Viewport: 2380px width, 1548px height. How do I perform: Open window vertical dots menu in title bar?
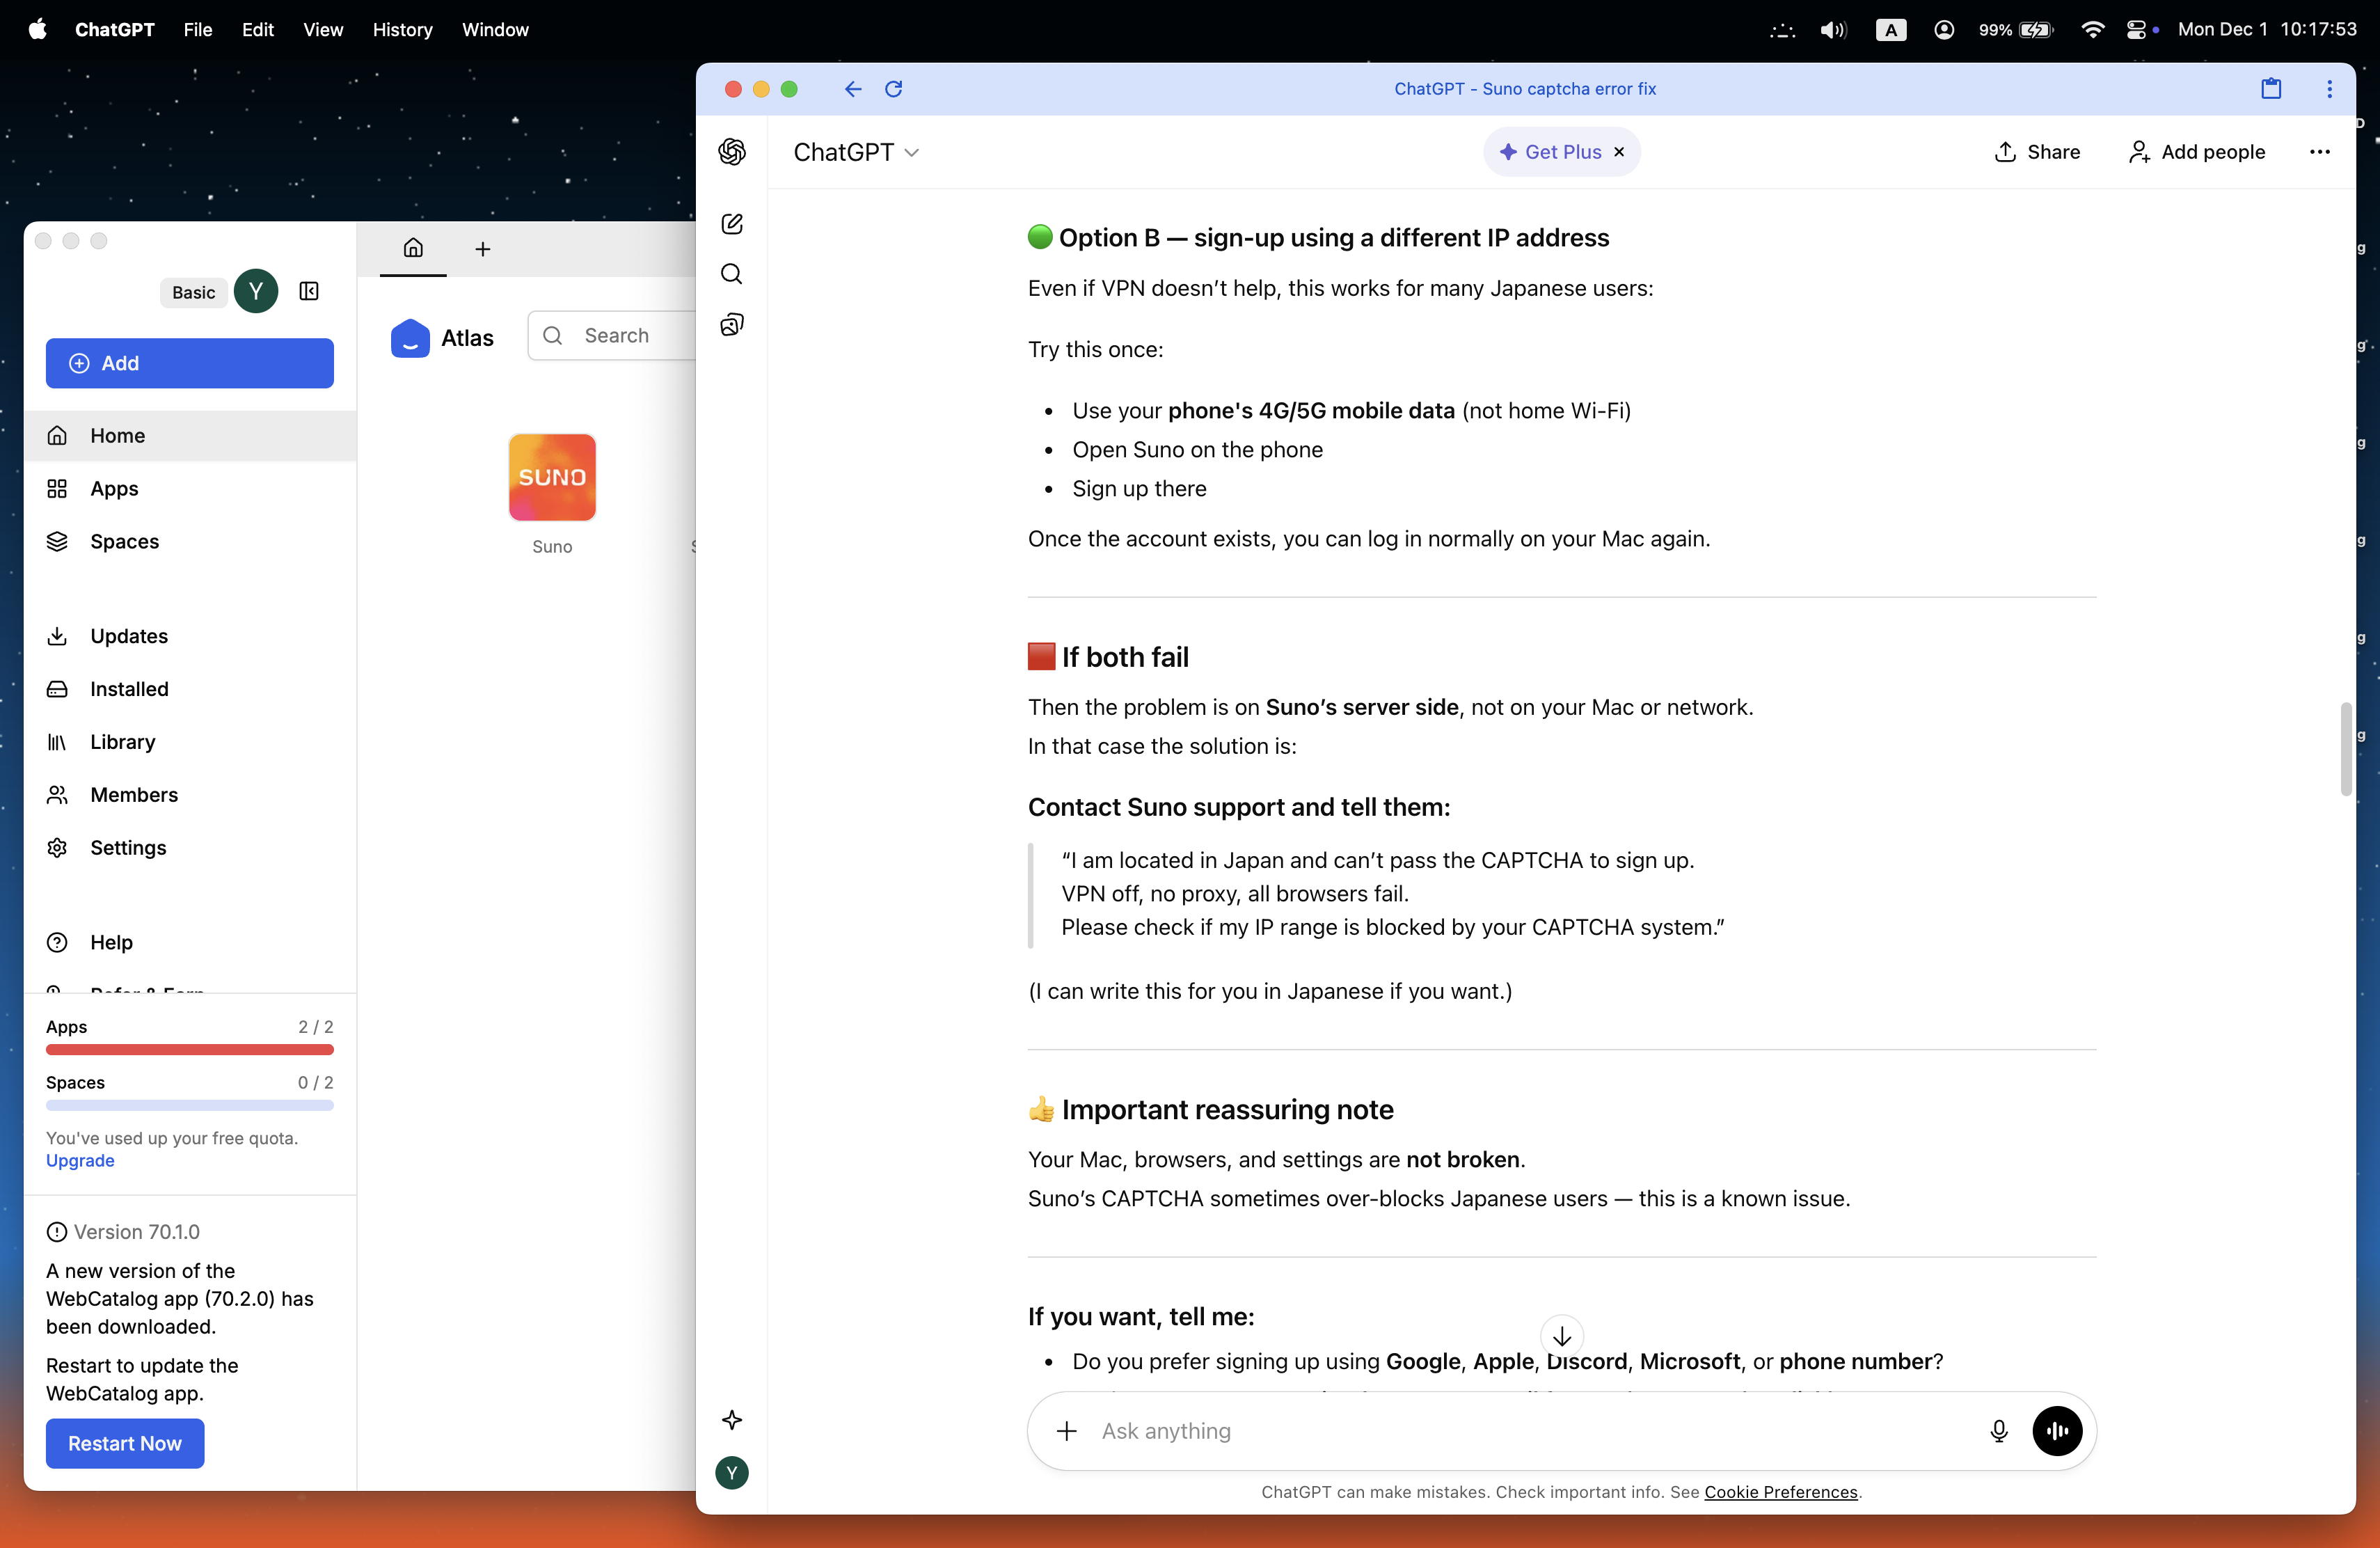point(2329,89)
